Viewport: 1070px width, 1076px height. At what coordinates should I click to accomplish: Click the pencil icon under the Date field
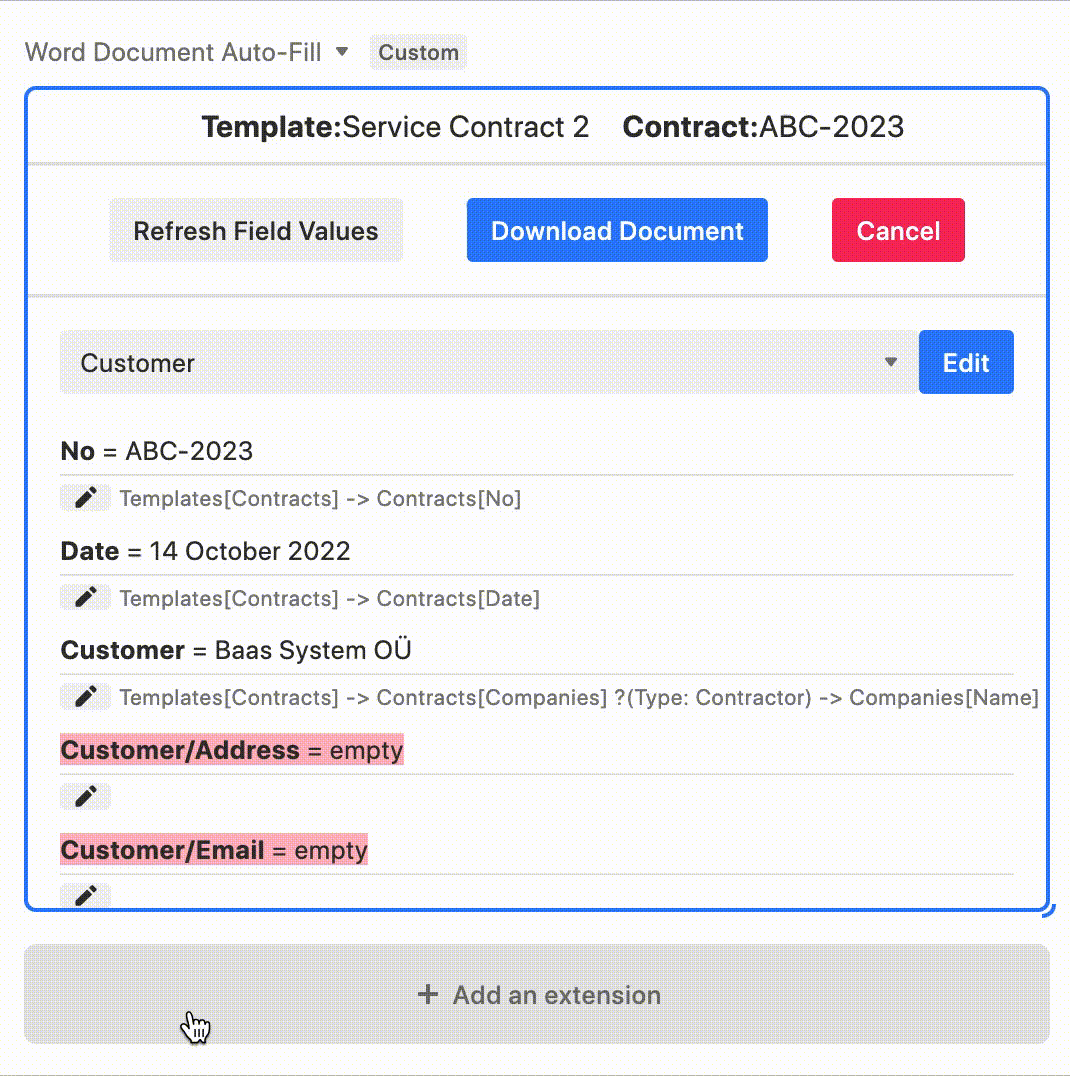pyautogui.click(x=86, y=598)
